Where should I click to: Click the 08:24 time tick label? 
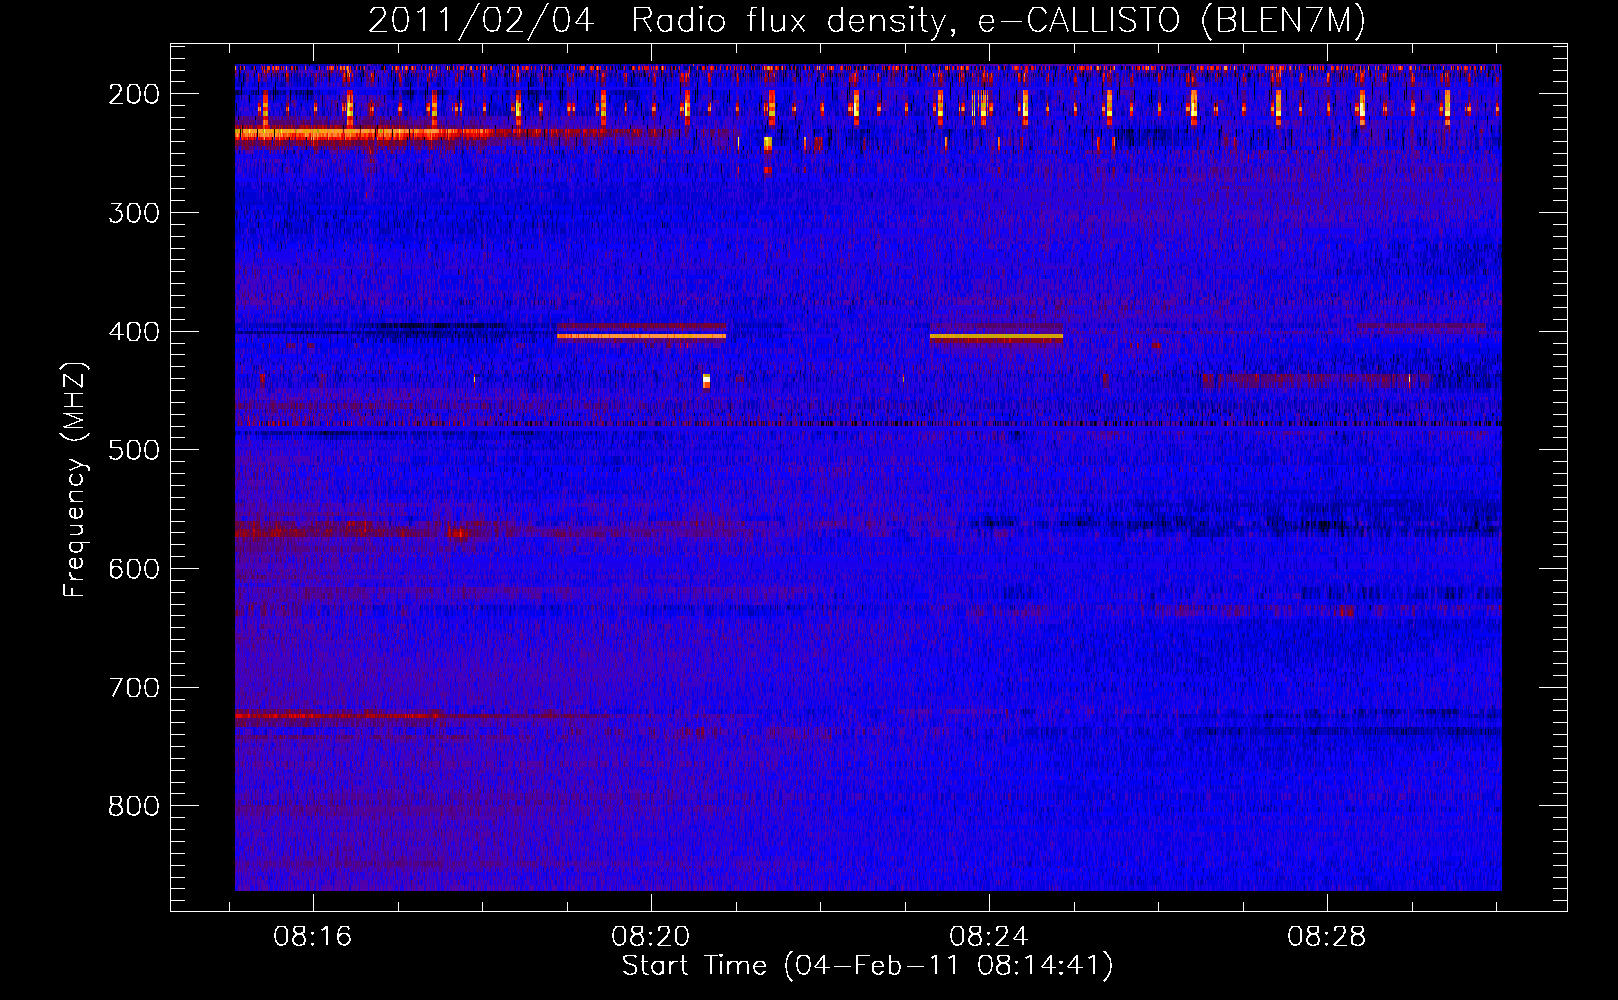[x=989, y=937]
